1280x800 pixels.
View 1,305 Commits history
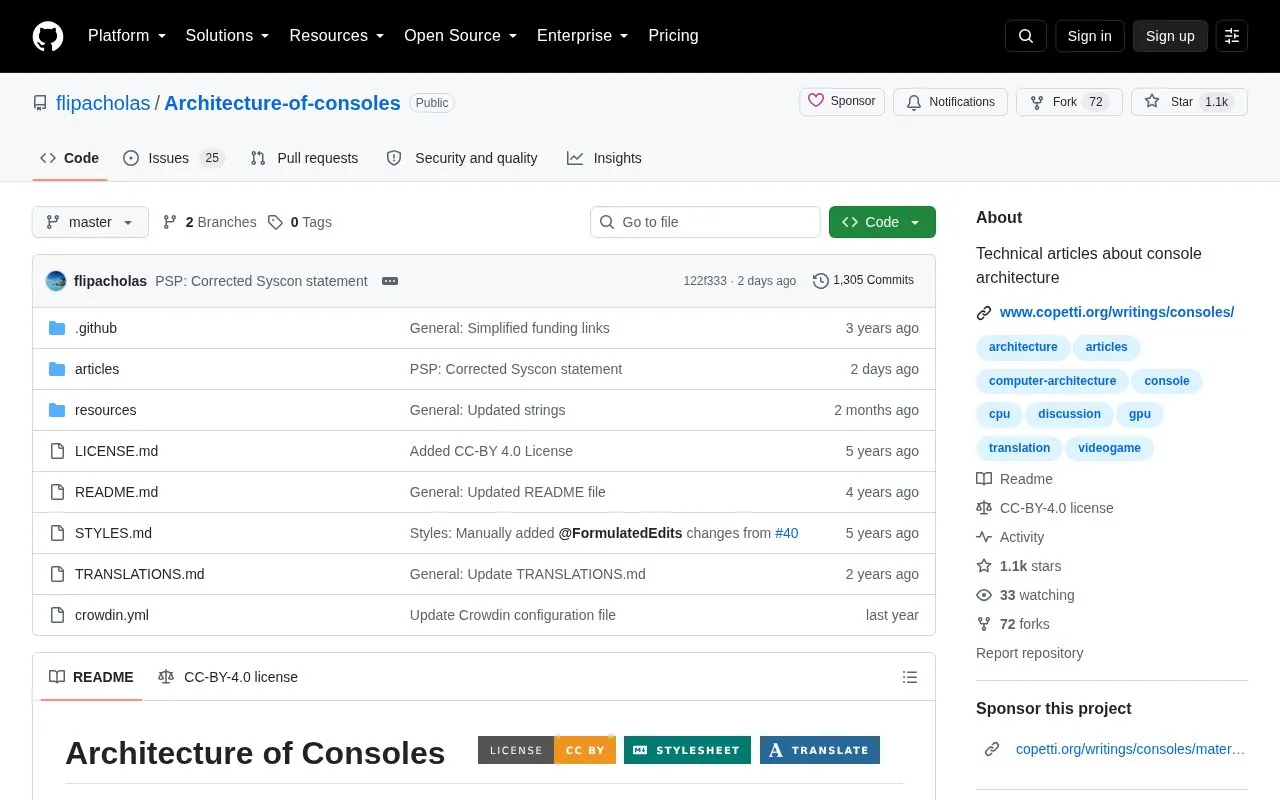tap(864, 281)
